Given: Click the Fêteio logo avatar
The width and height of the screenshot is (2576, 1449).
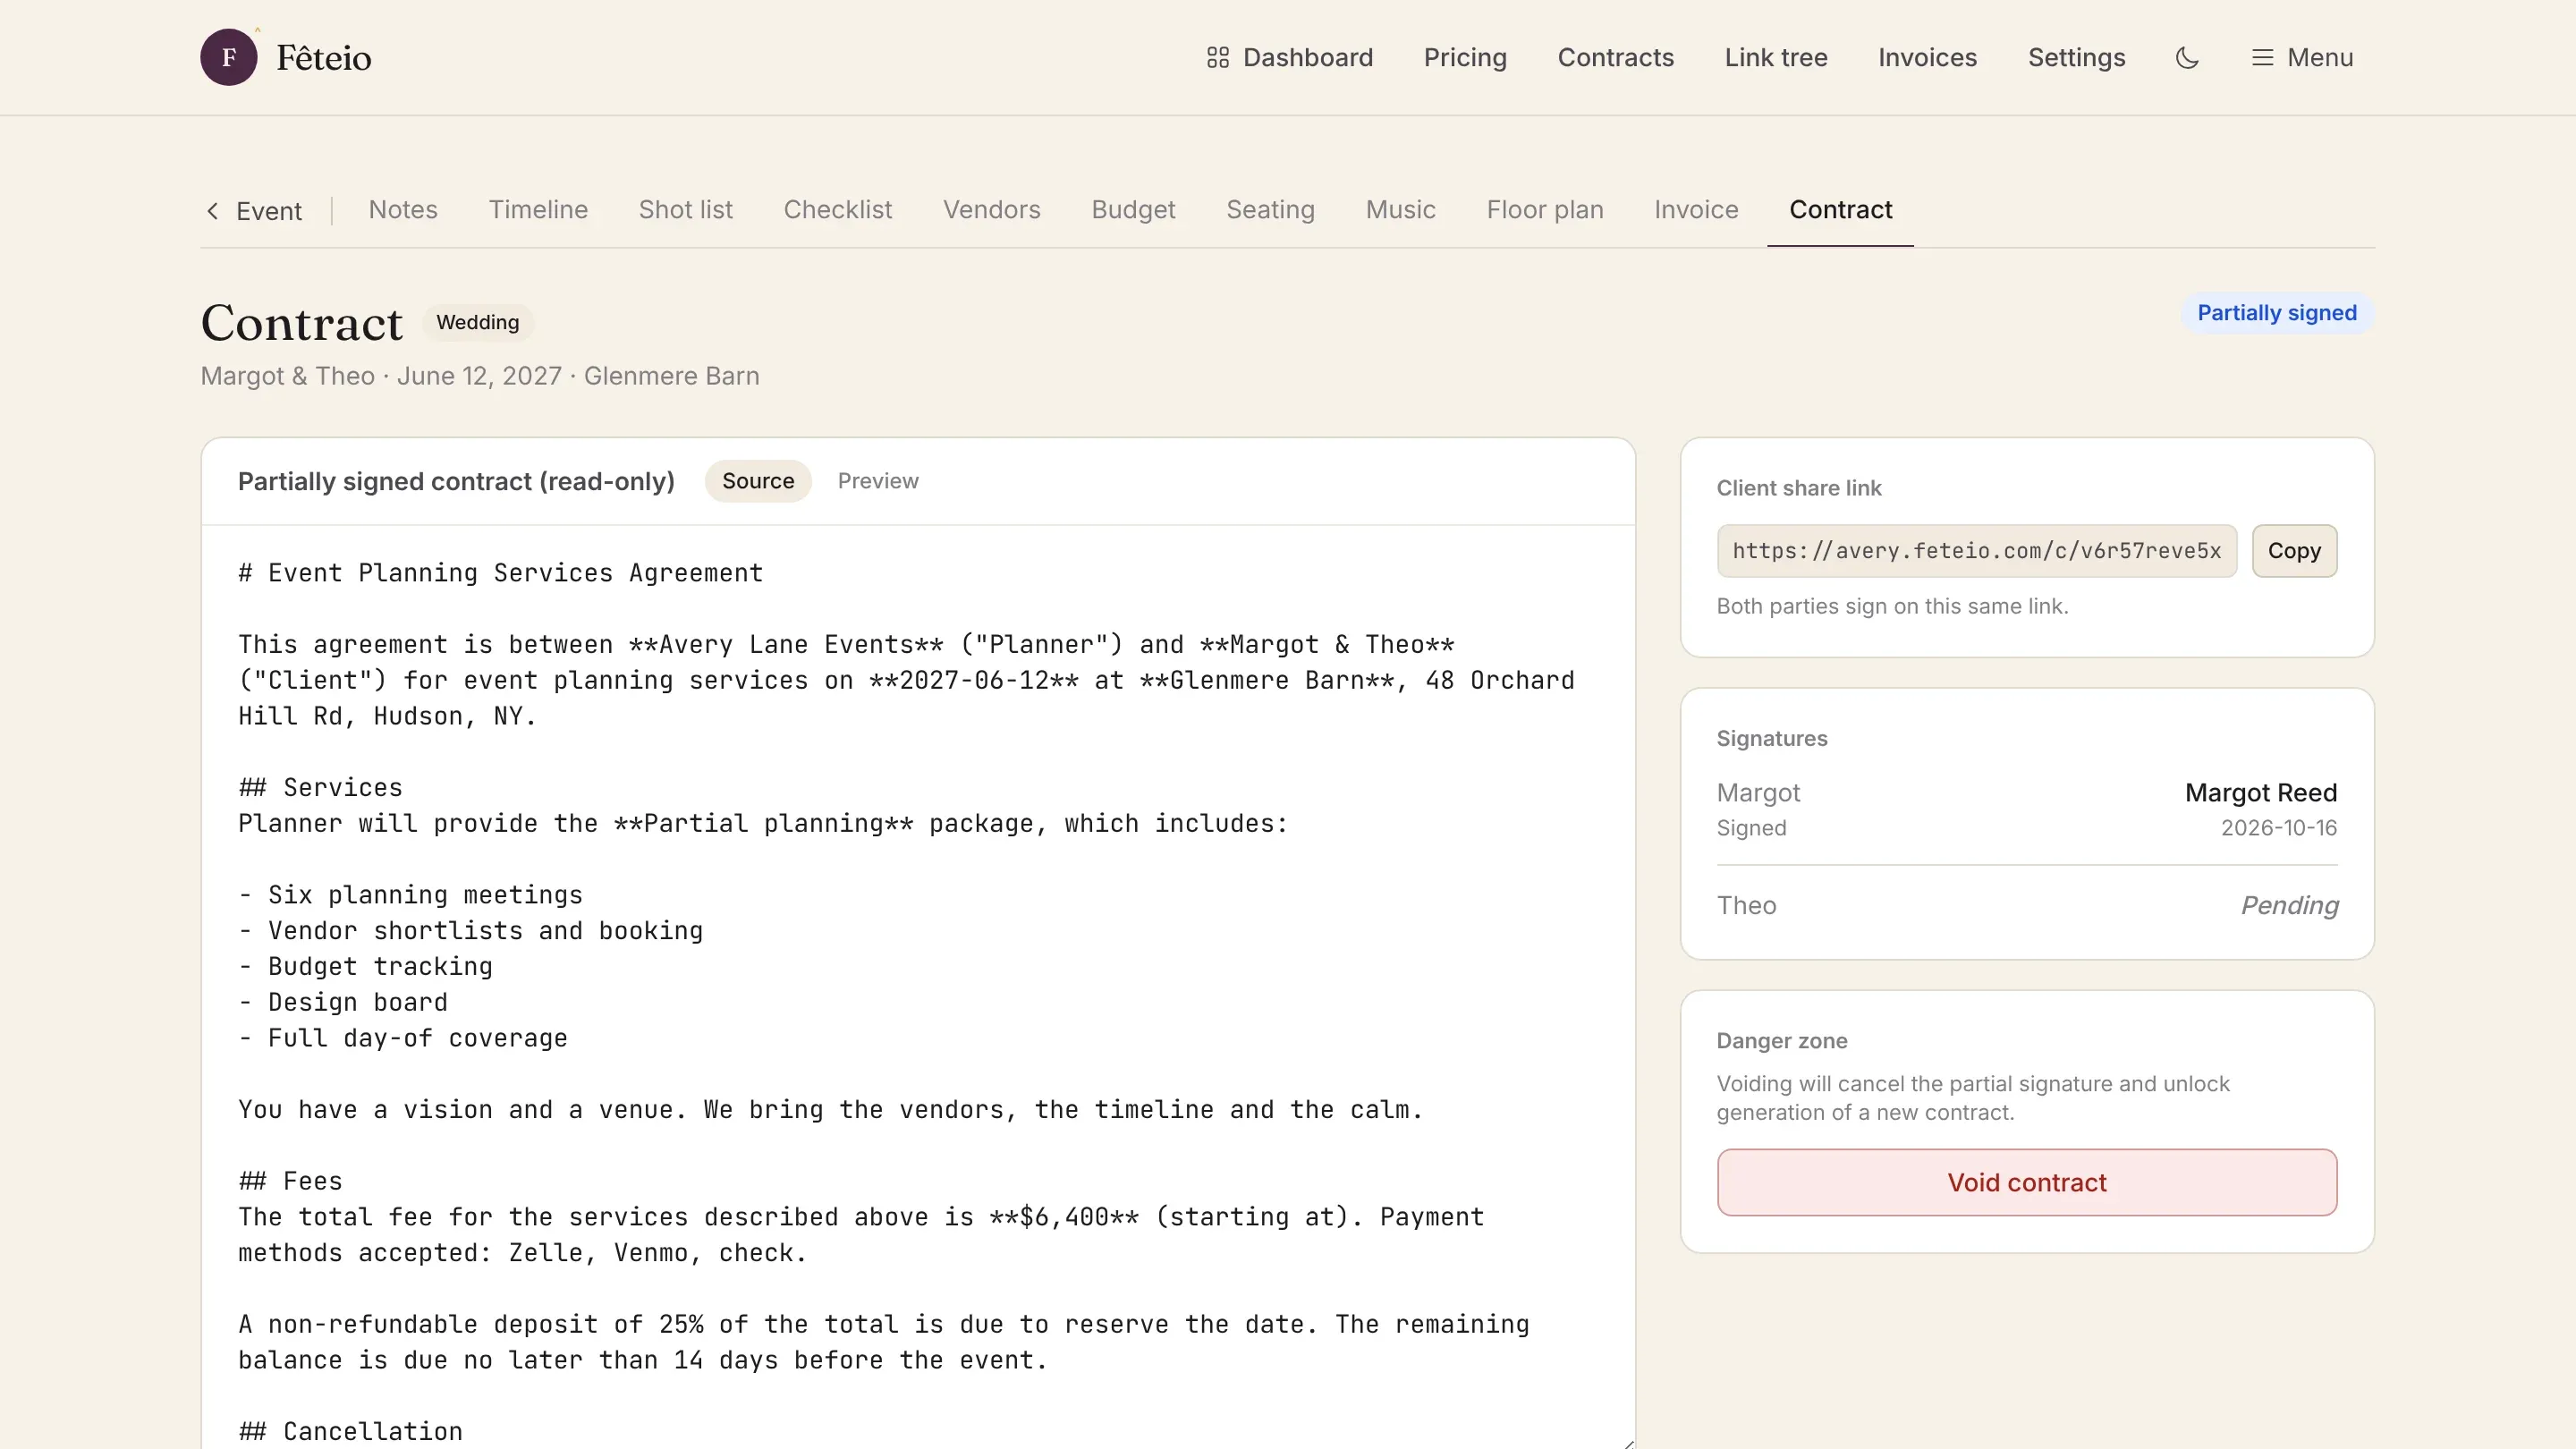Looking at the screenshot, I should tap(229, 57).
